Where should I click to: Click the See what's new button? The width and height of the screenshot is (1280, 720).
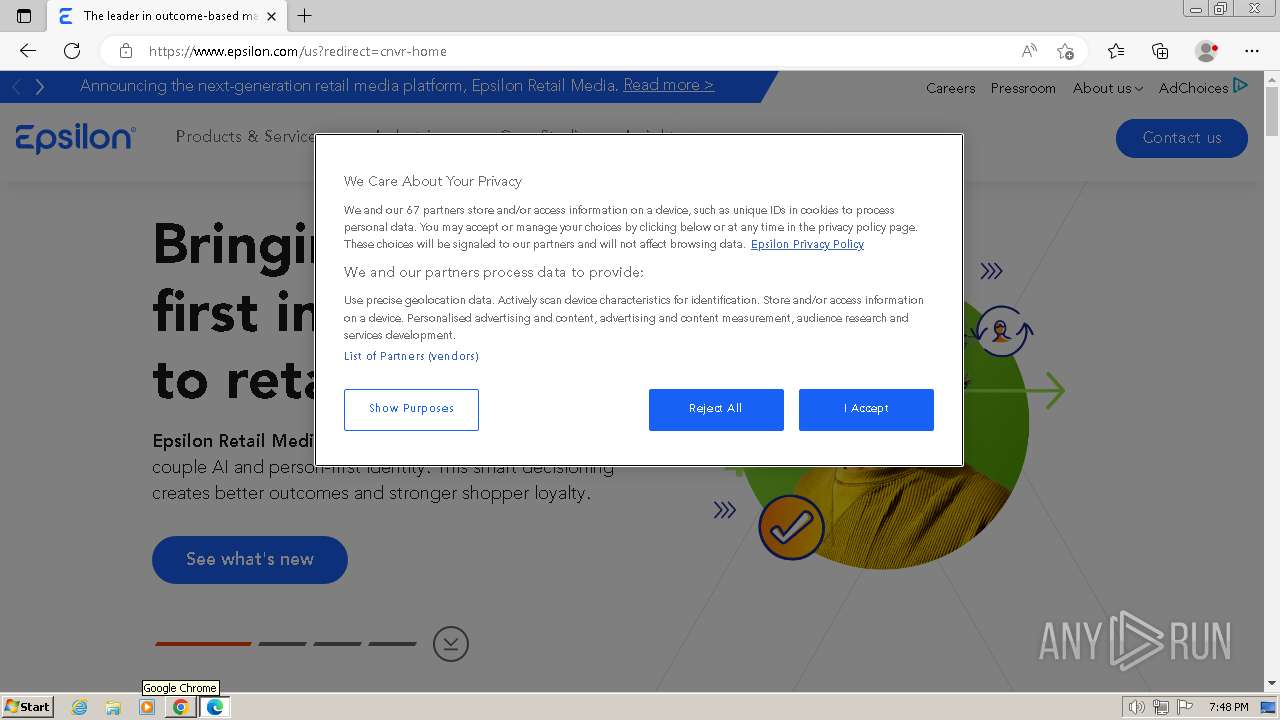pos(250,560)
